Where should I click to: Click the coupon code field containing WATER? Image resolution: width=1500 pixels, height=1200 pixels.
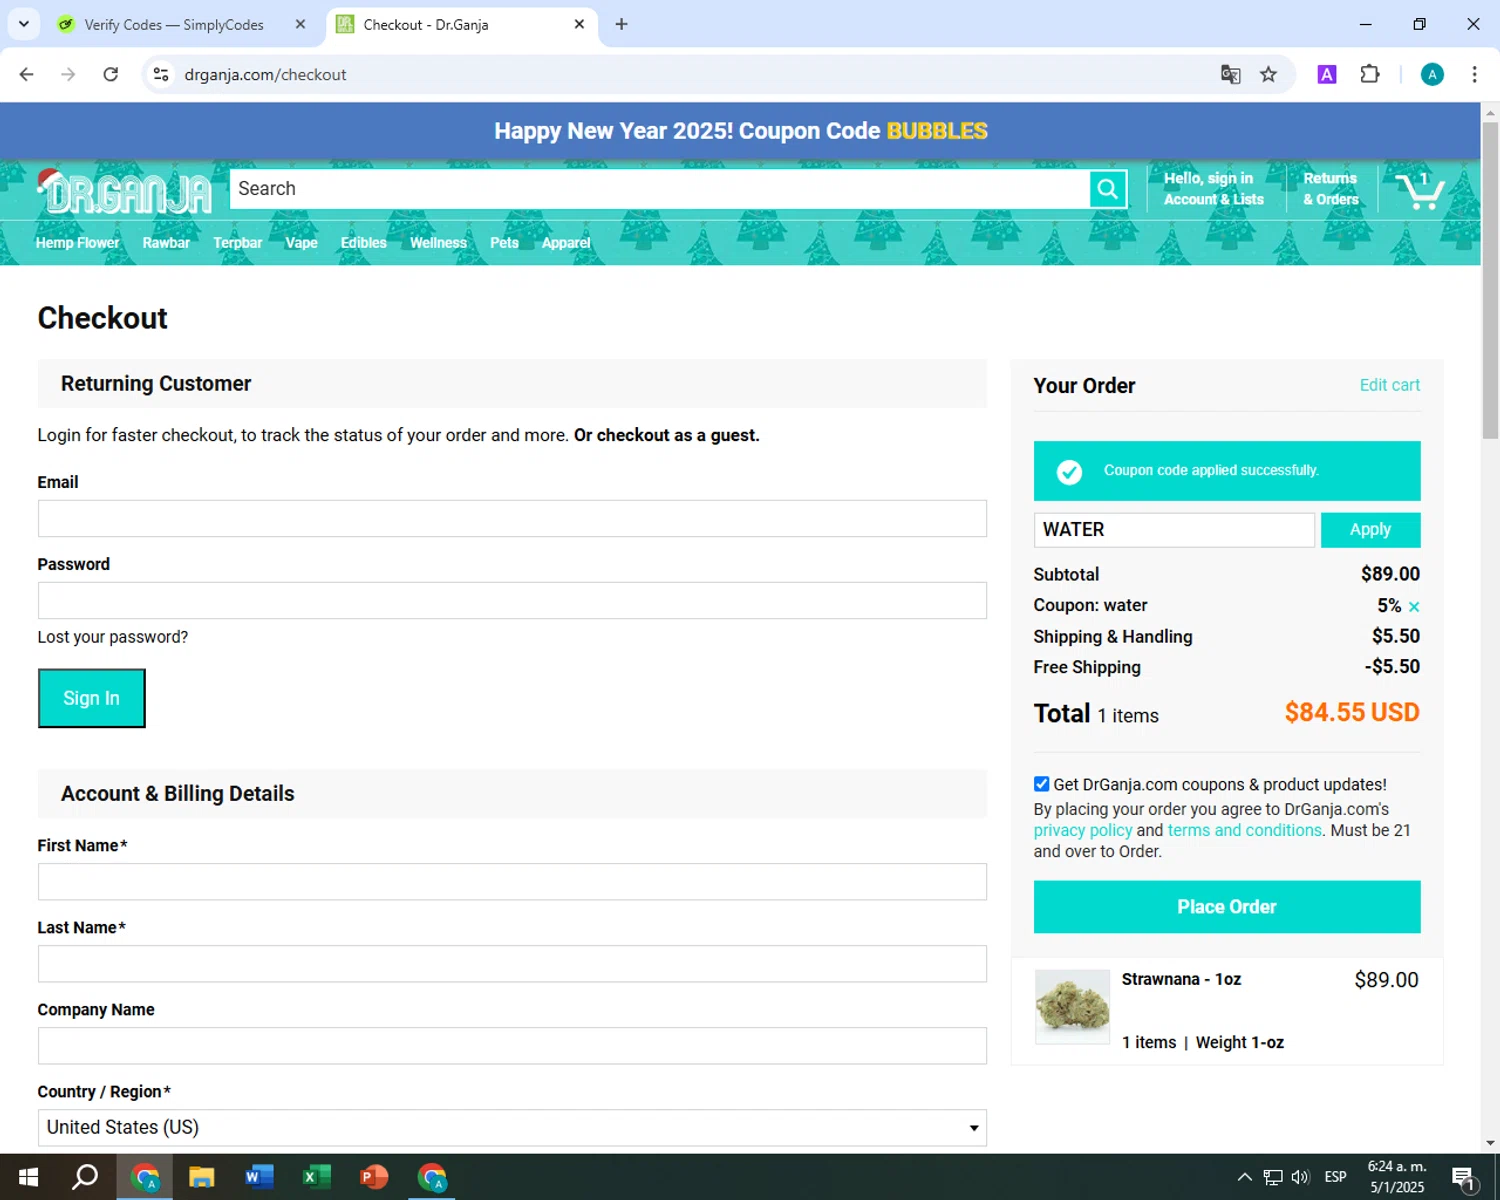(x=1174, y=530)
